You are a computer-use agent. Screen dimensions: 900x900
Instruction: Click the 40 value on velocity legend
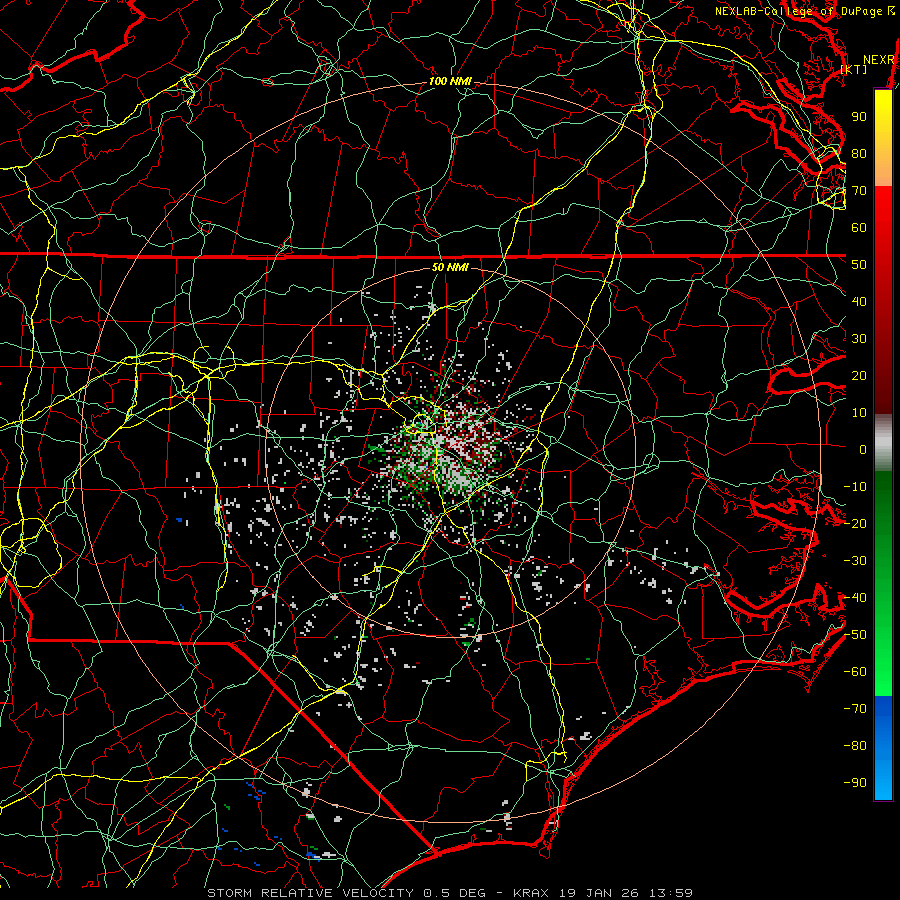point(859,301)
